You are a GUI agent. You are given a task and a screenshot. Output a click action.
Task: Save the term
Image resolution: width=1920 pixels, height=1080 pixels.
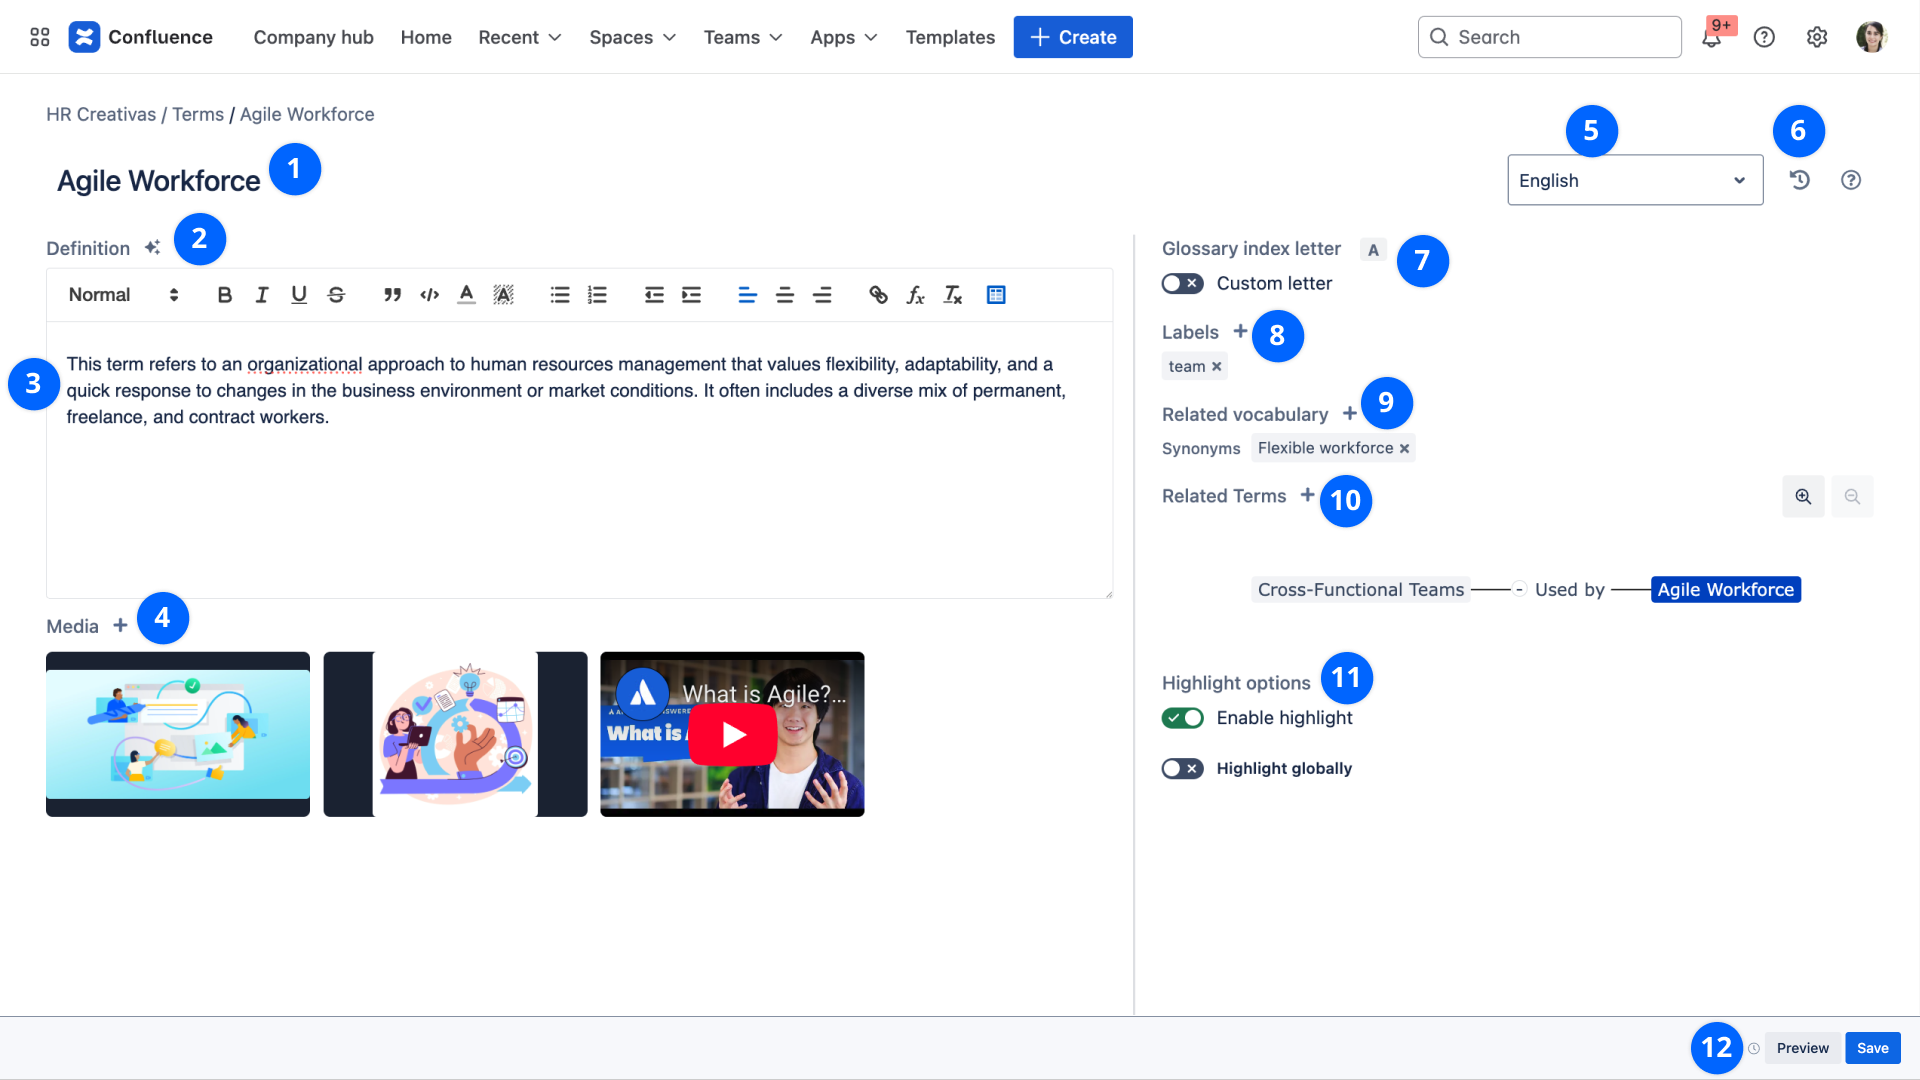pos(1873,1048)
